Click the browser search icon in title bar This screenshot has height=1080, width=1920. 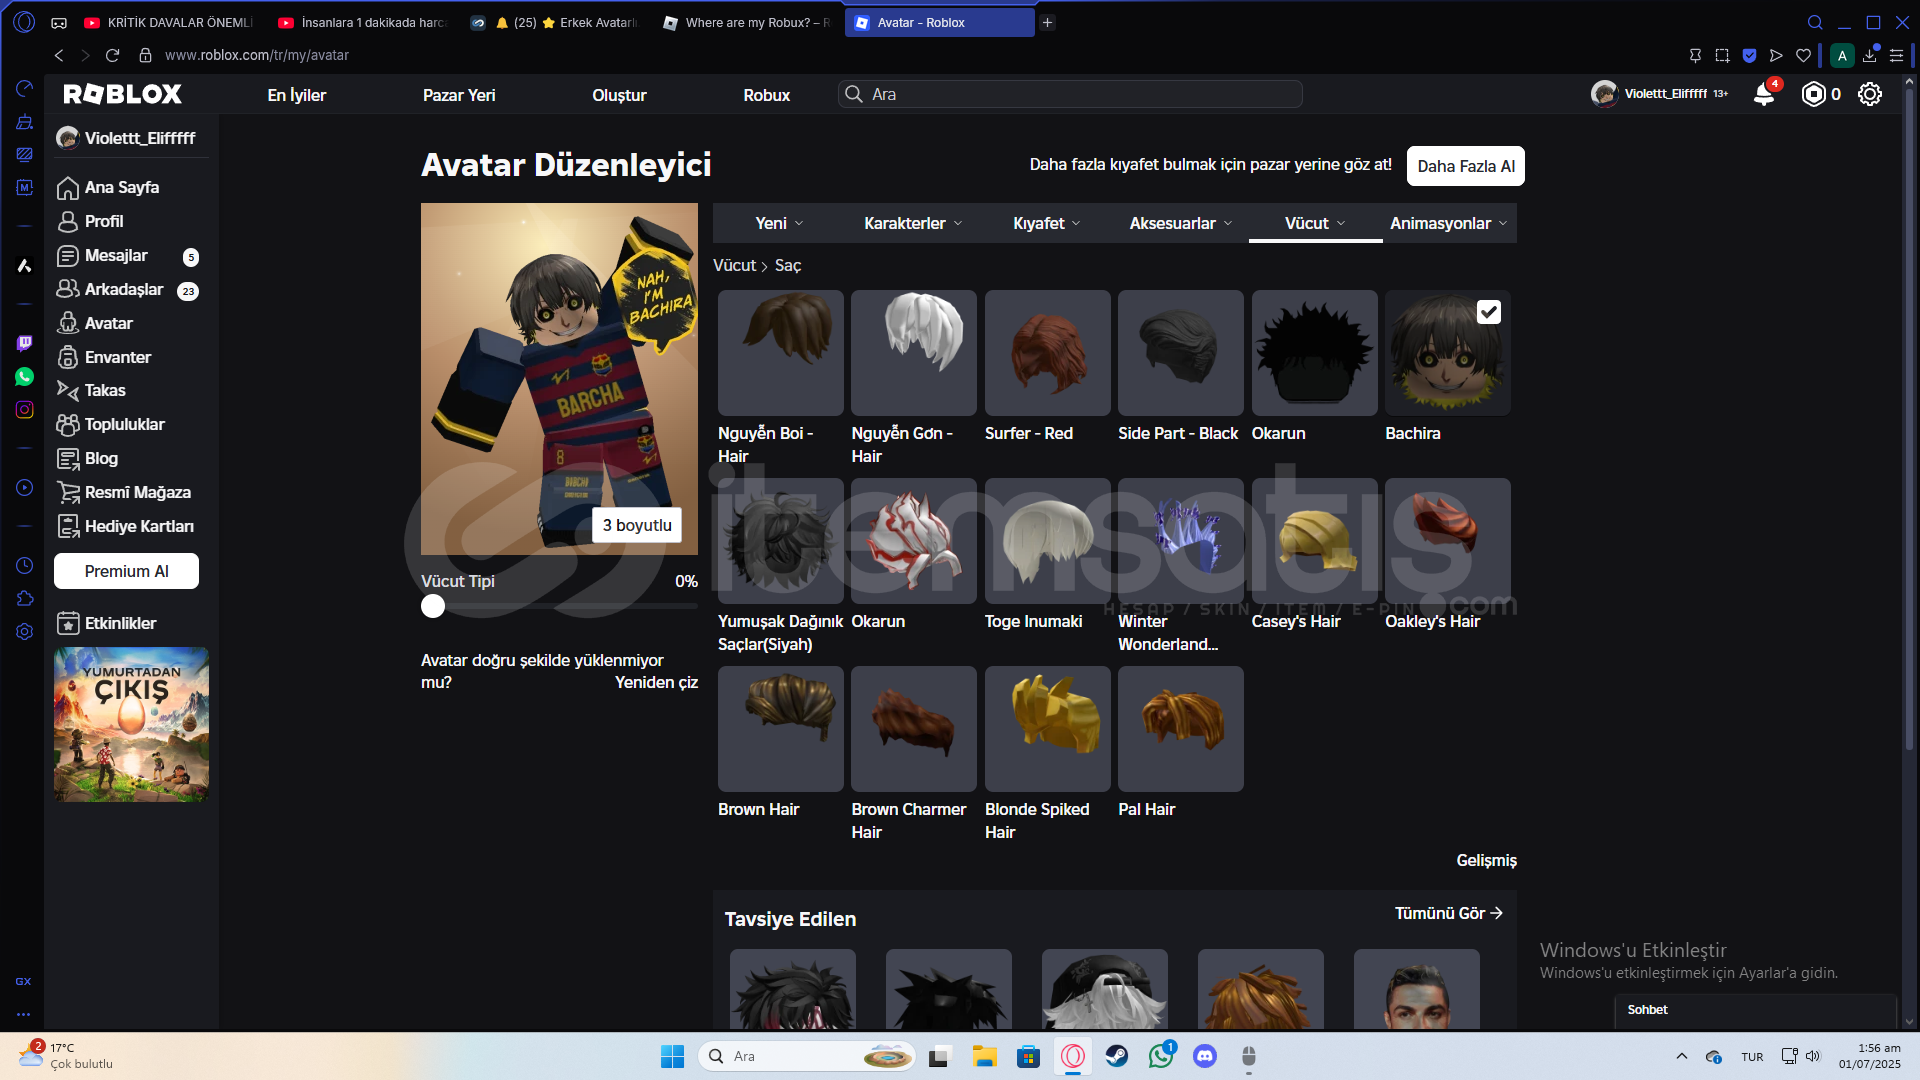(x=1815, y=22)
